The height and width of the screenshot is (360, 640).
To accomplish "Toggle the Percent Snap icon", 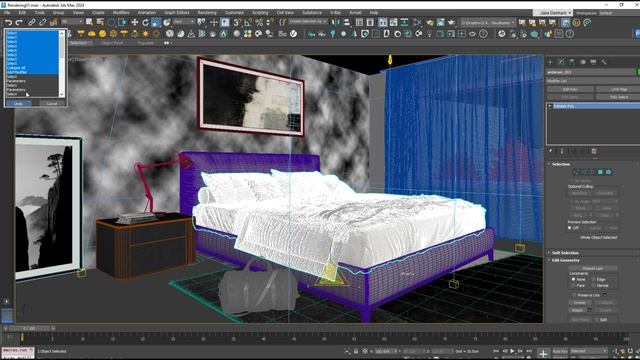I will coord(259,22).
